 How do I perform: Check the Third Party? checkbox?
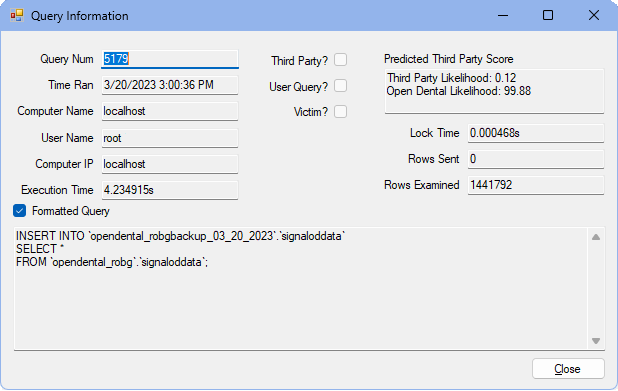pyautogui.click(x=341, y=60)
